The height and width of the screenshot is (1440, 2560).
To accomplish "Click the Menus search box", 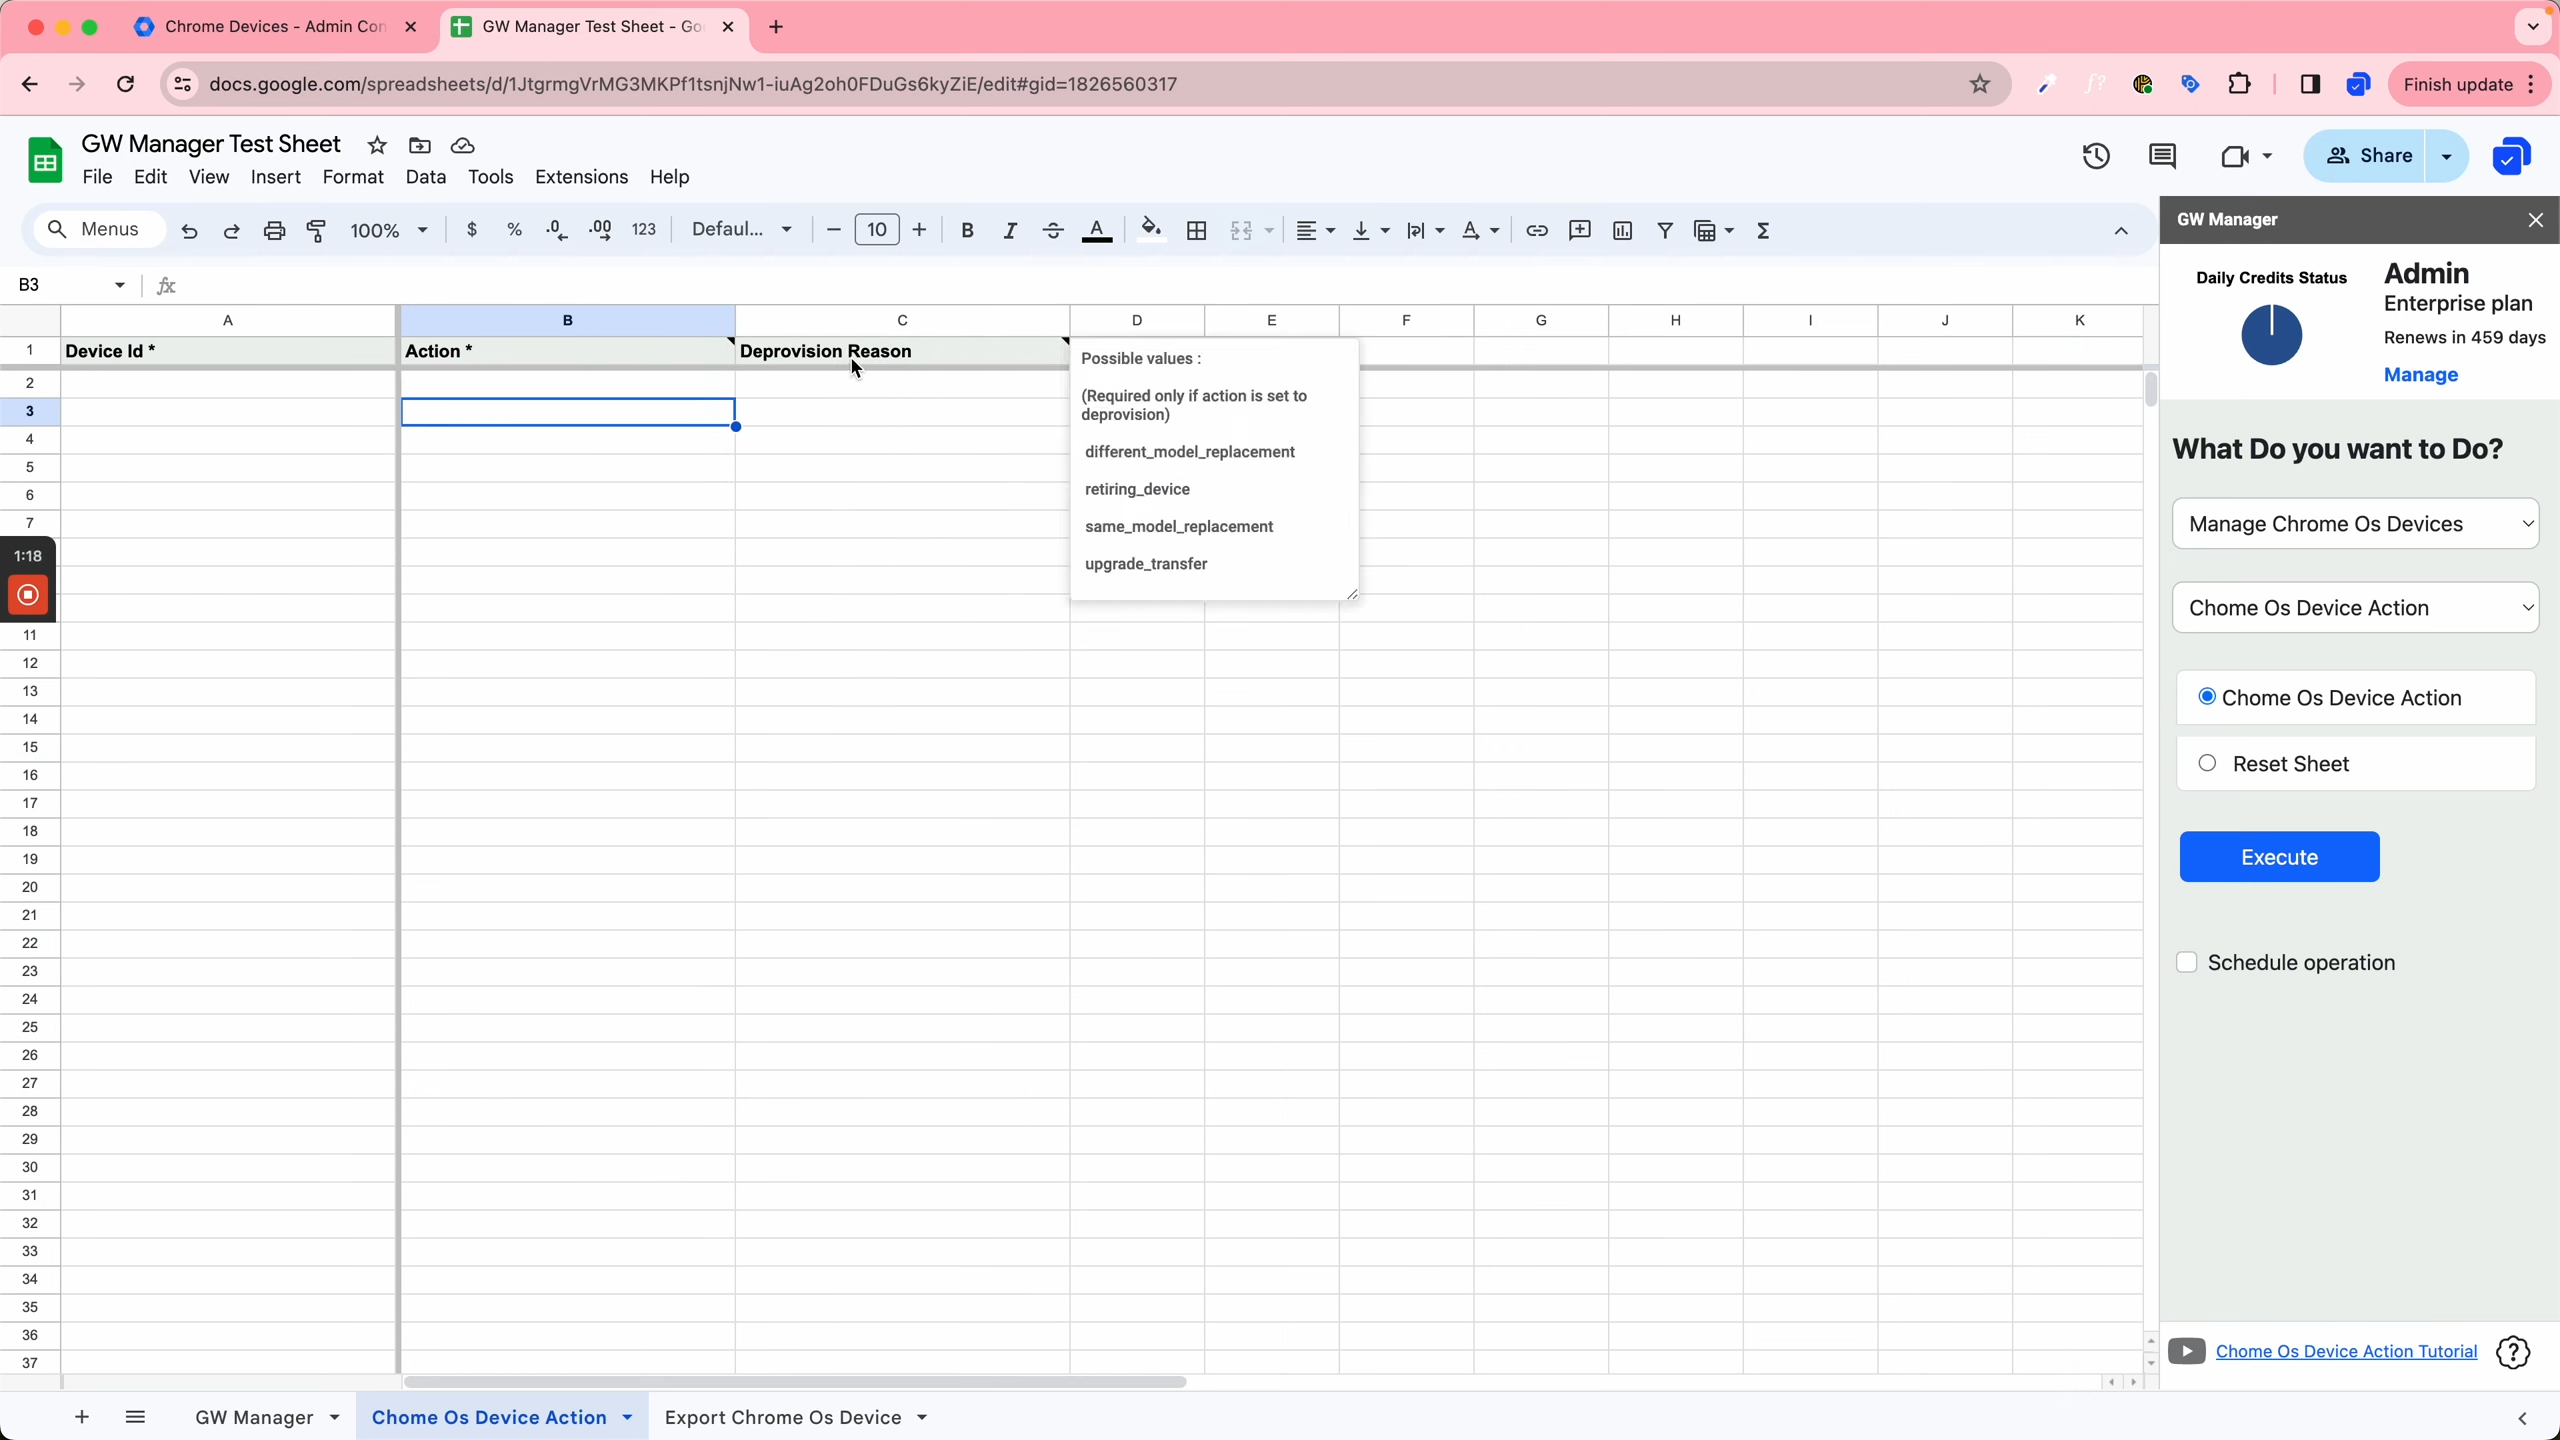I will (99, 230).
